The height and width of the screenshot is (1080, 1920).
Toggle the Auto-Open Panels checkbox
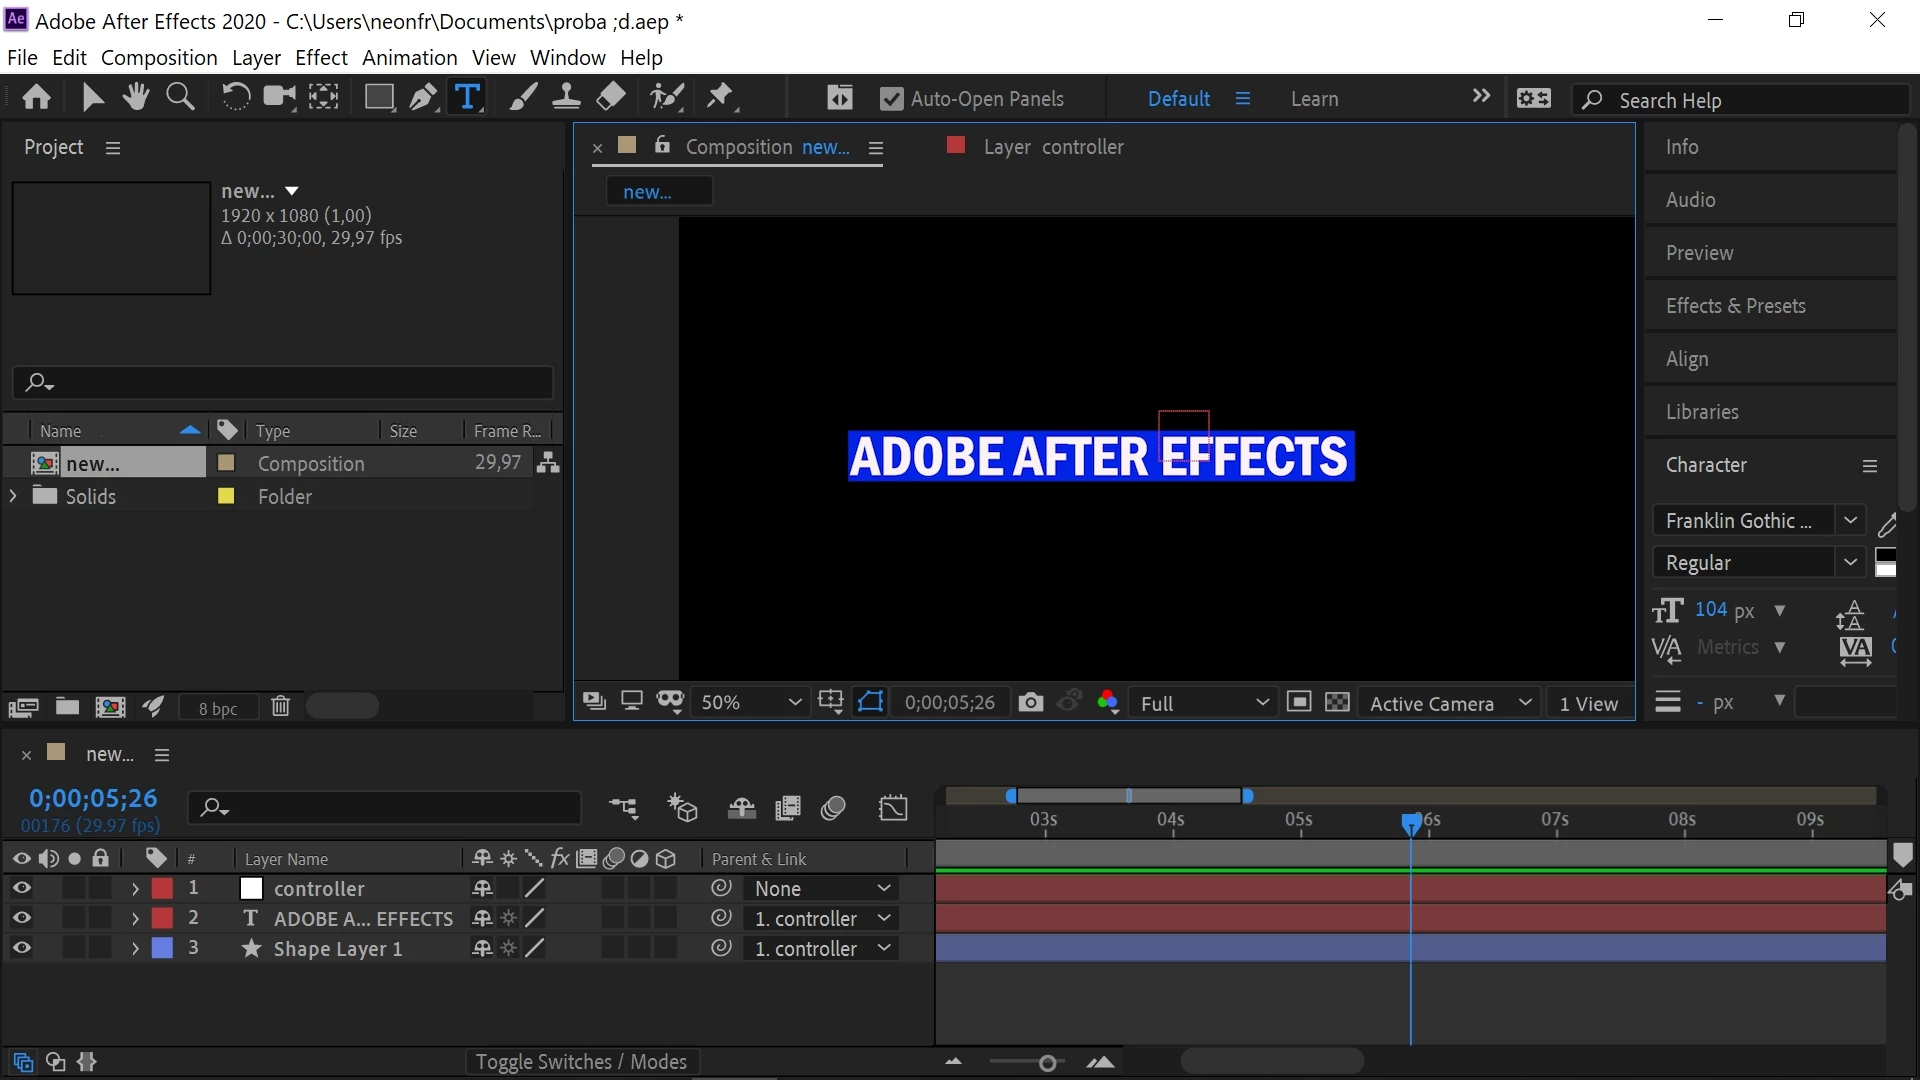[891, 99]
